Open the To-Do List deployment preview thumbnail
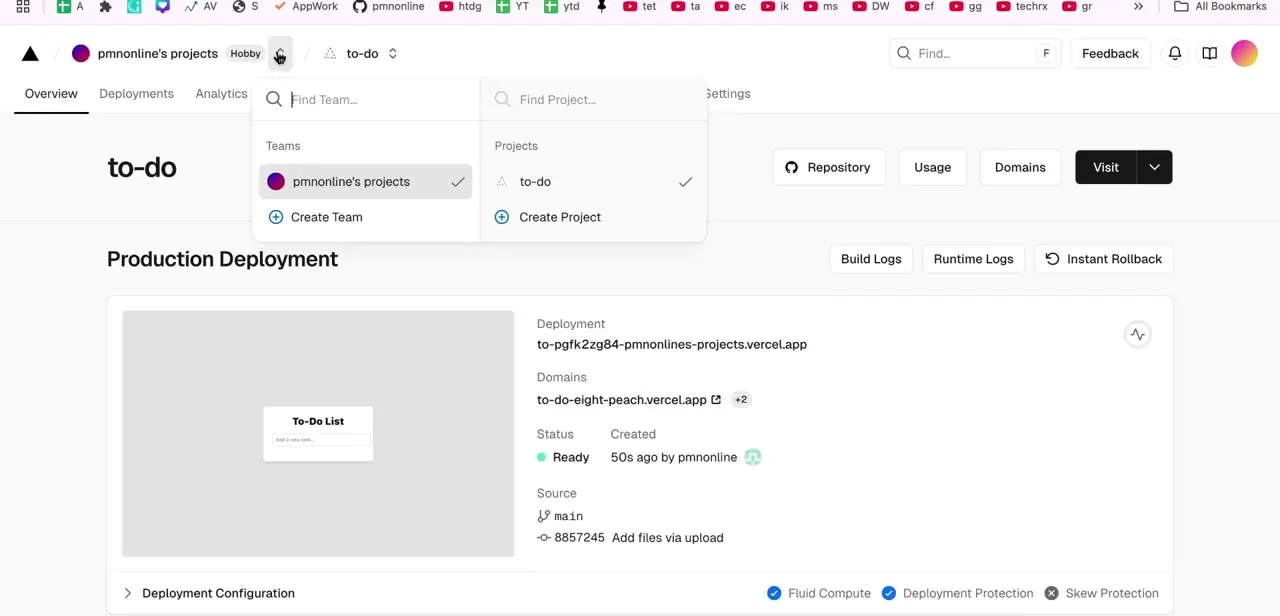This screenshot has width=1280, height=616. coord(318,433)
